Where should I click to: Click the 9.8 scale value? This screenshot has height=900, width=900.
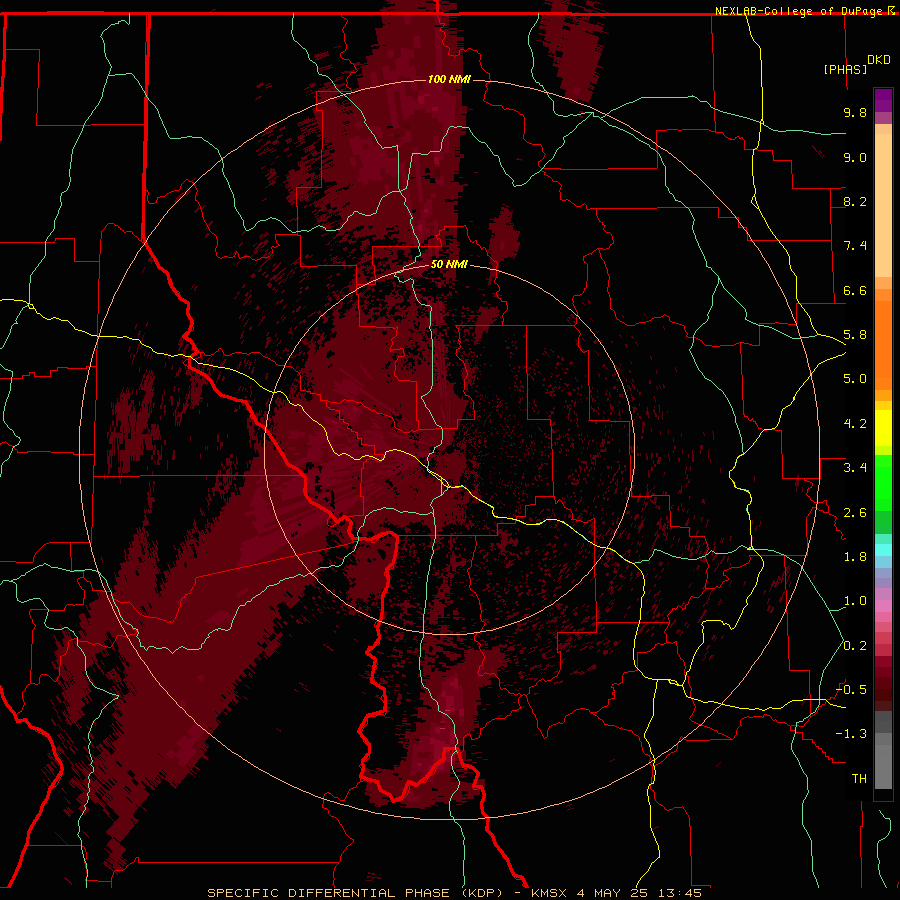(x=855, y=112)
